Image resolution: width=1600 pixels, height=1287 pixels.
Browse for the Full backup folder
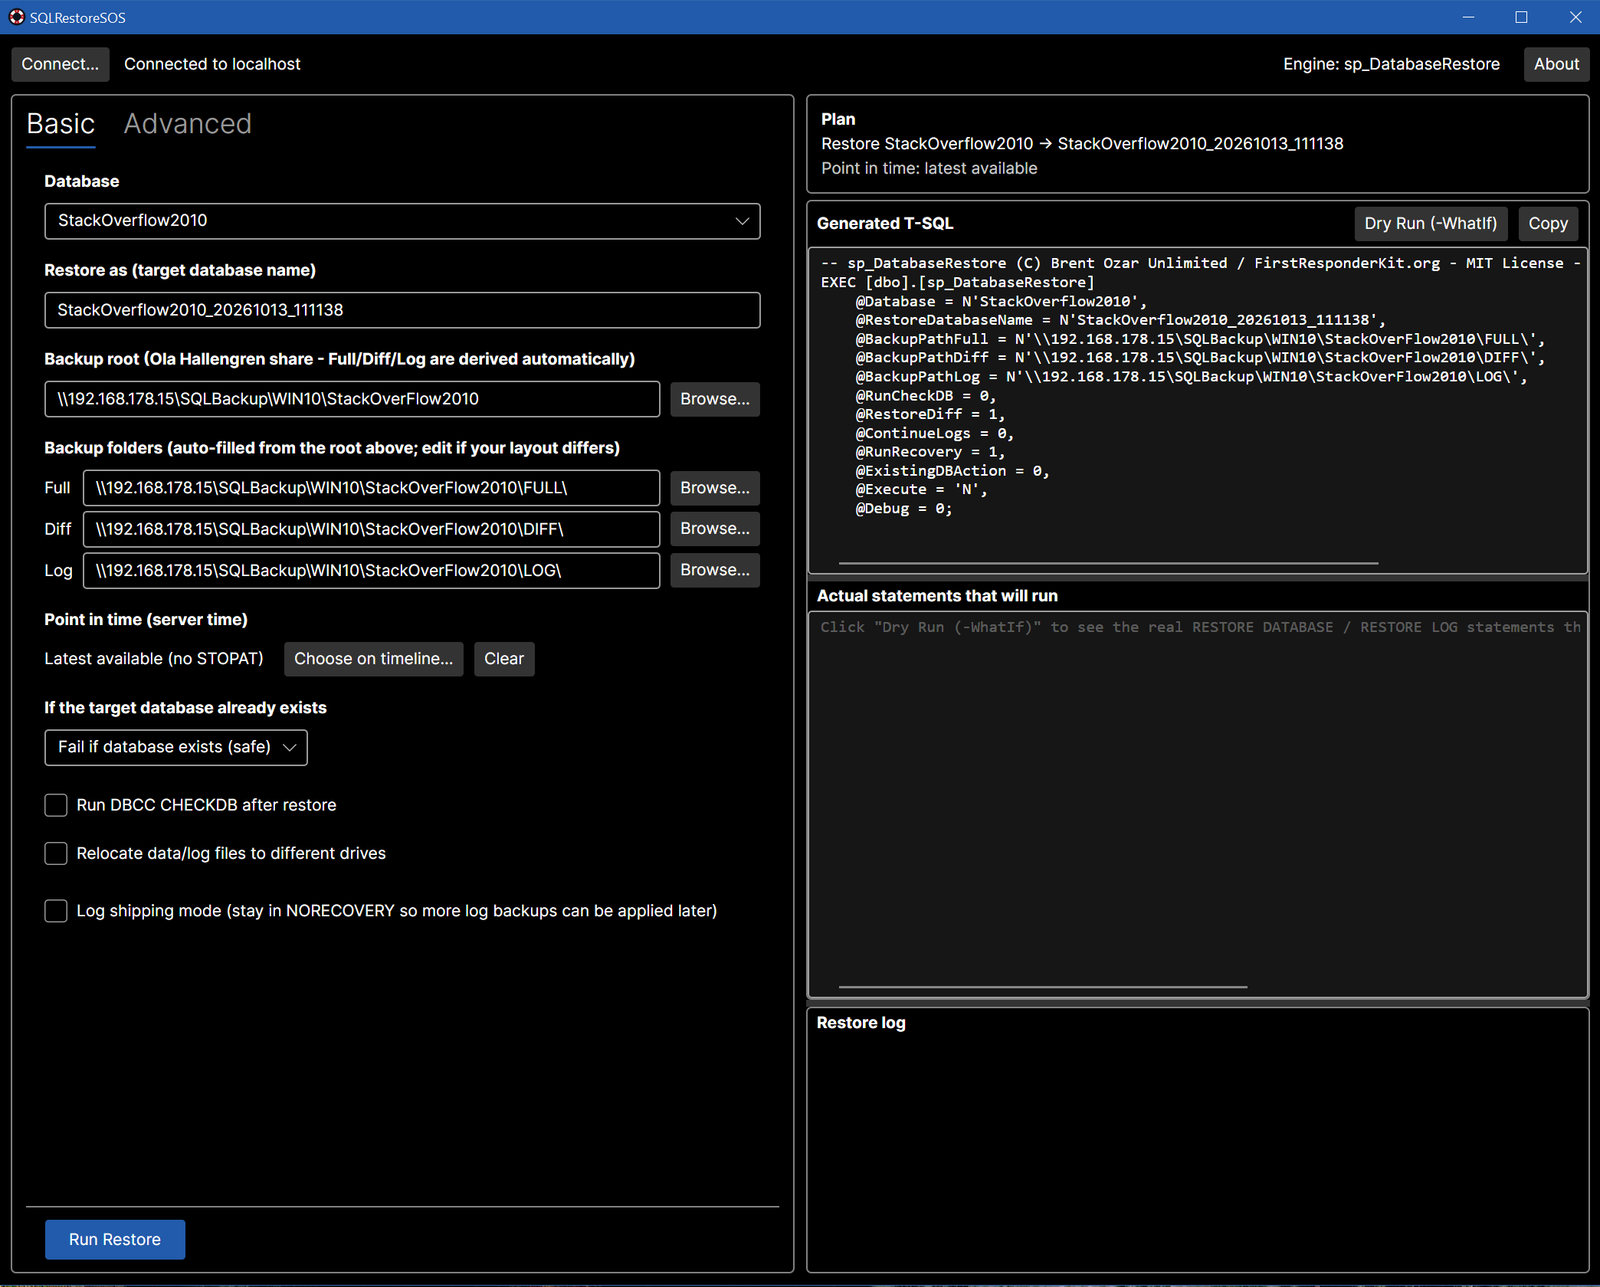(x=715, y=488)
